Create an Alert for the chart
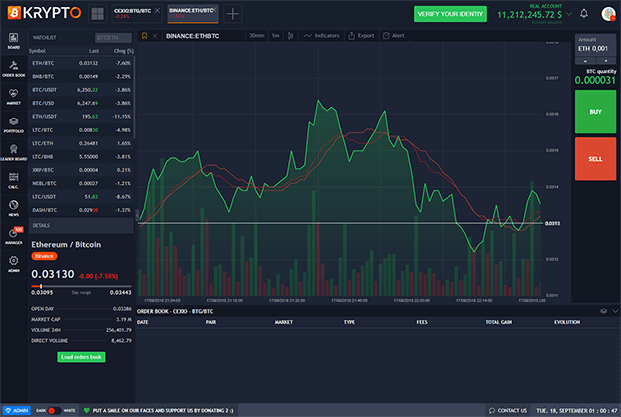Image resolution: width=621 pixels, height=417 pixels. pyautogui.click(x=394, y=36)
